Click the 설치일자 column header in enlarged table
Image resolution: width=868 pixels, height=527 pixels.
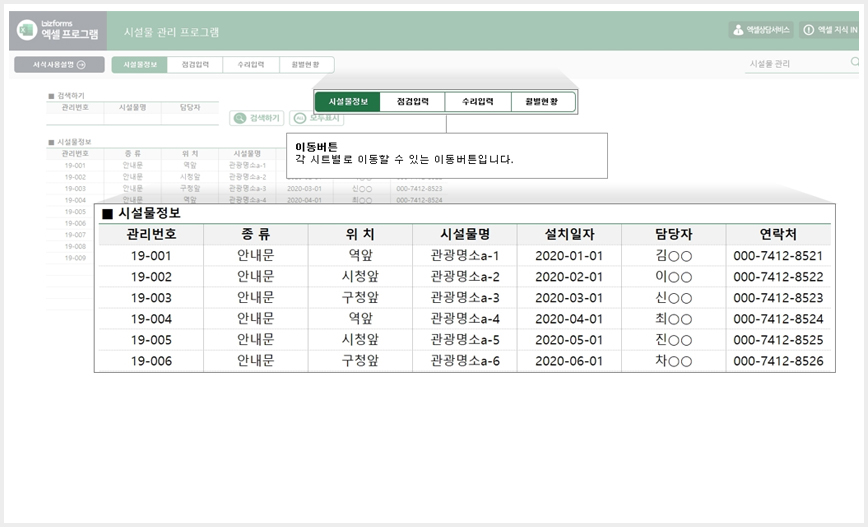569,234
